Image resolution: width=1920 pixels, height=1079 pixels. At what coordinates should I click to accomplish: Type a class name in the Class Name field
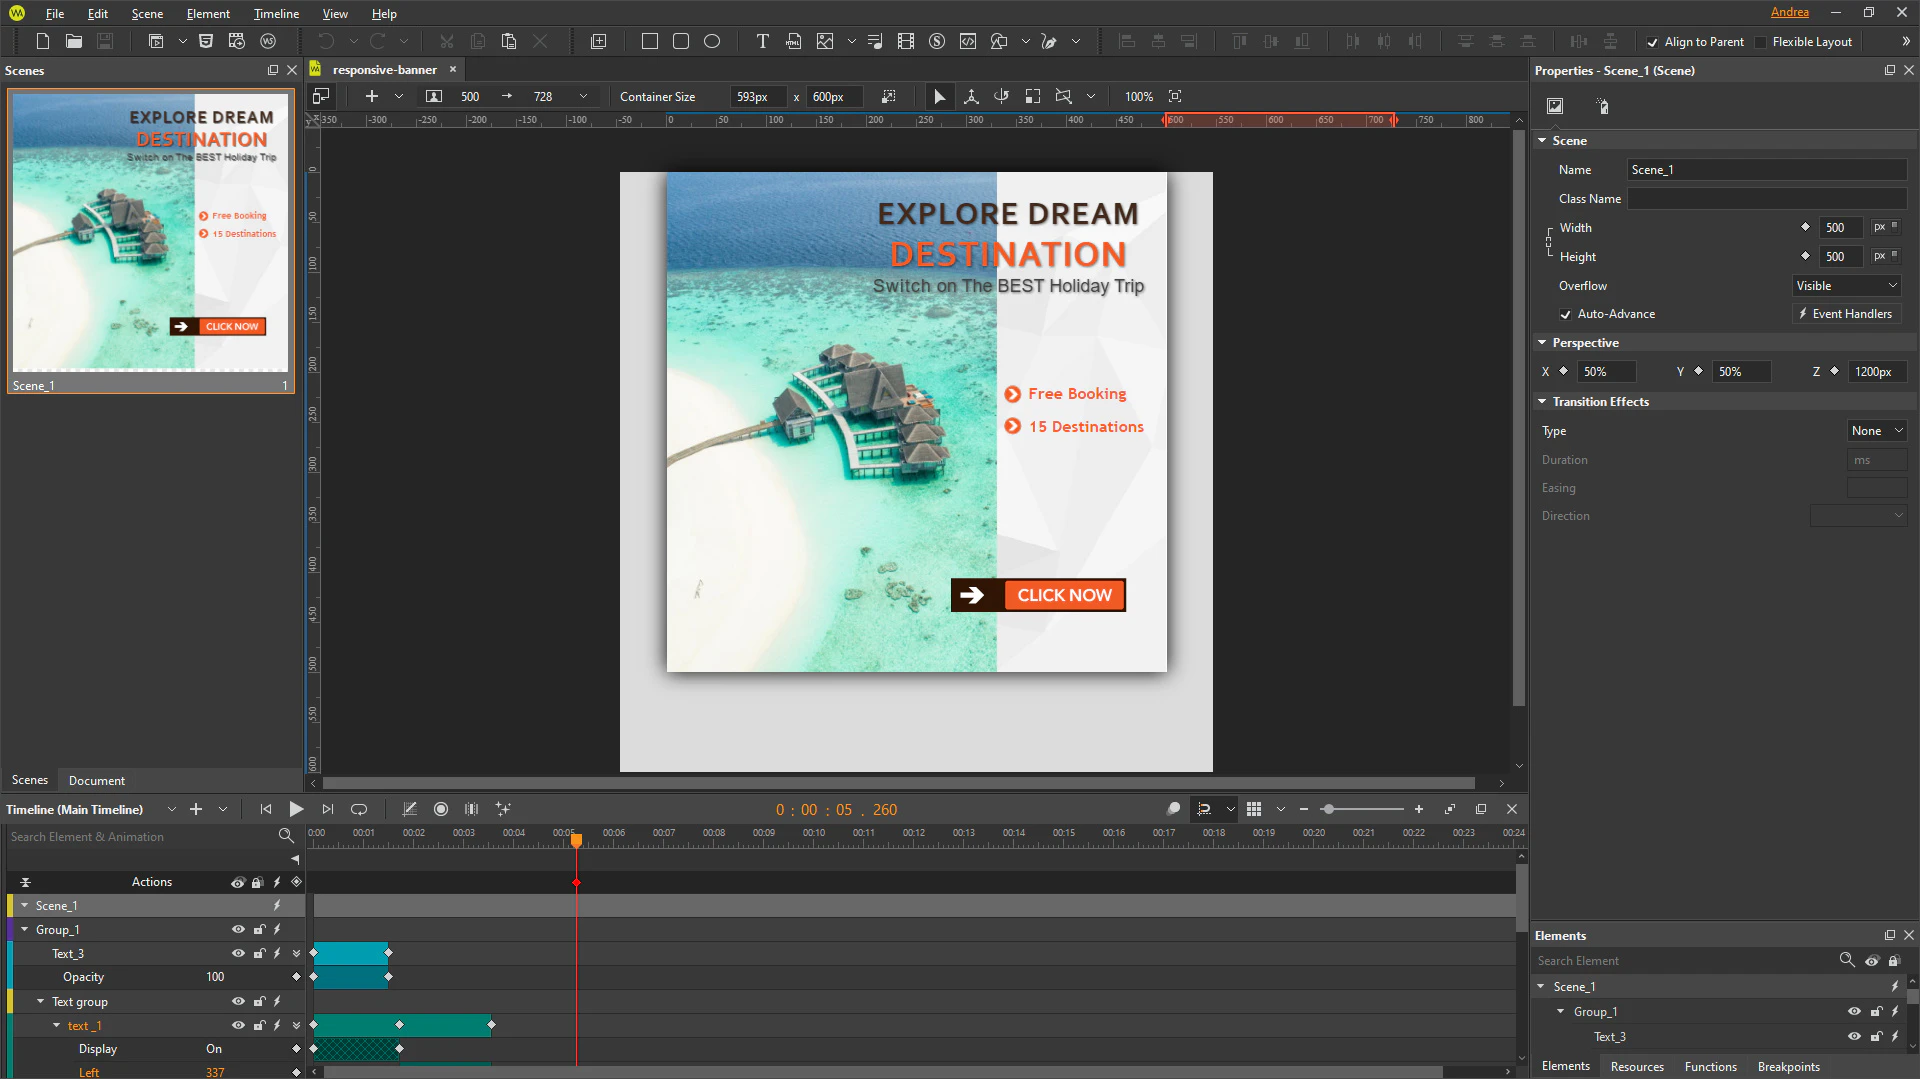tap(1766, 198)
